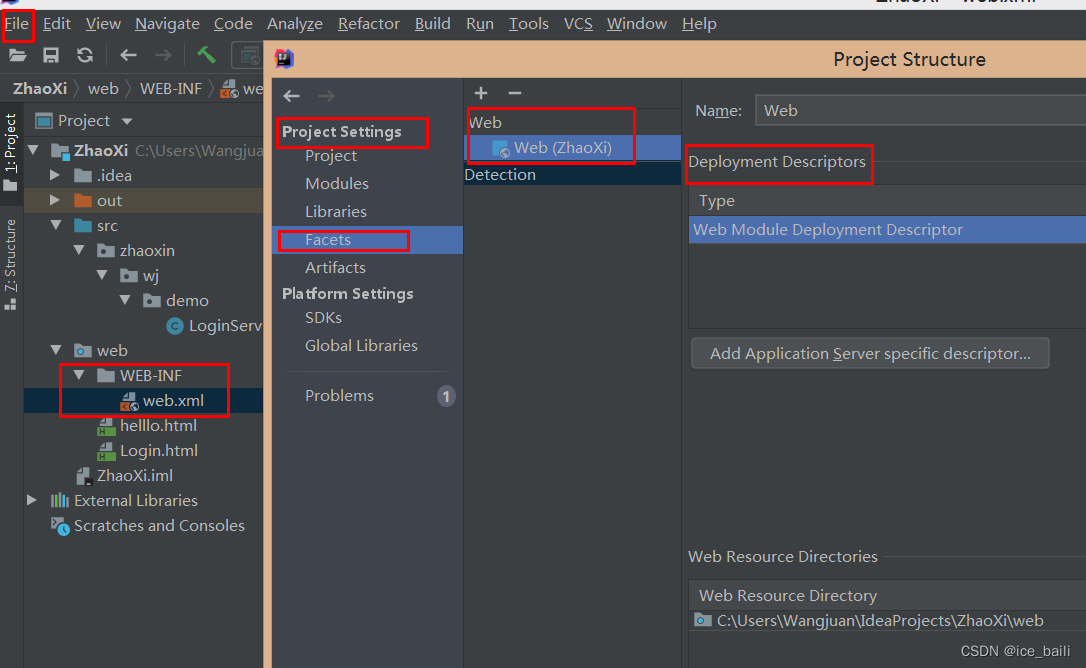Expand the External Libraries node

point(33,501)
